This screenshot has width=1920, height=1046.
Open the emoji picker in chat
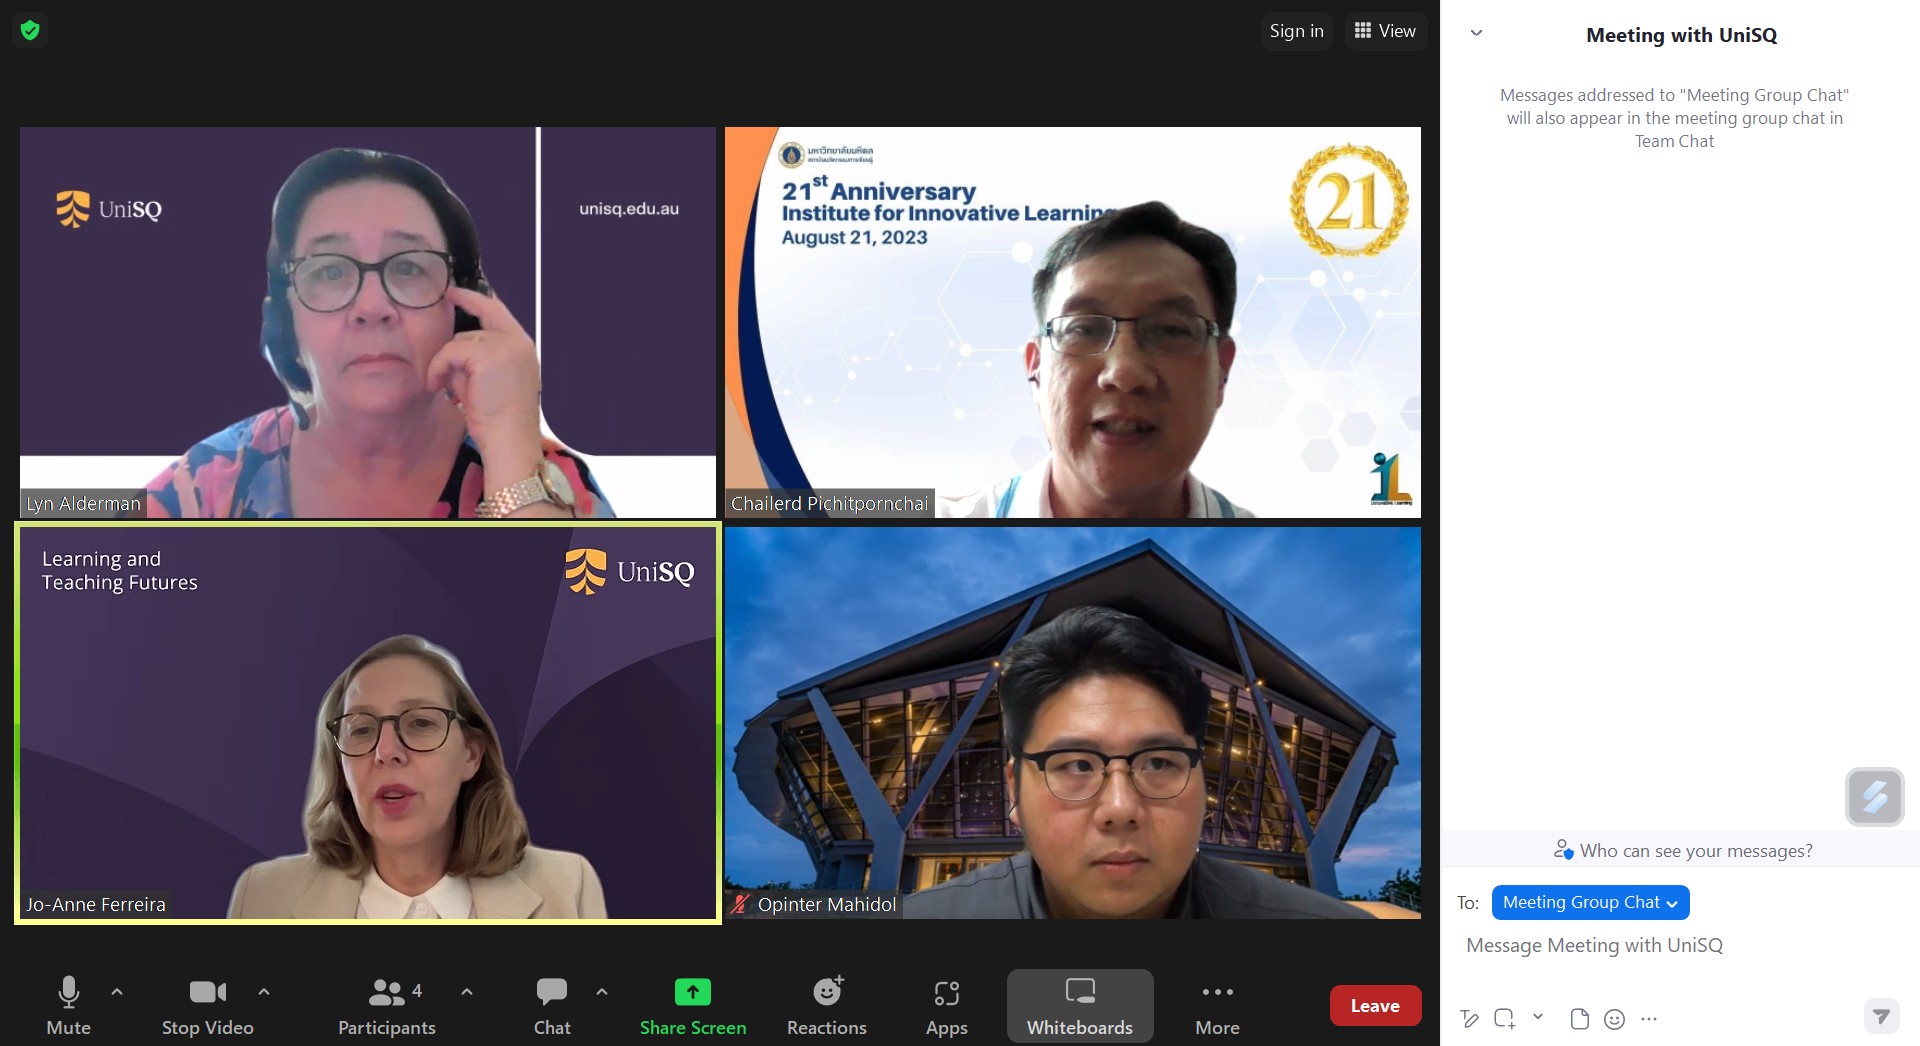point(1614,1019)
